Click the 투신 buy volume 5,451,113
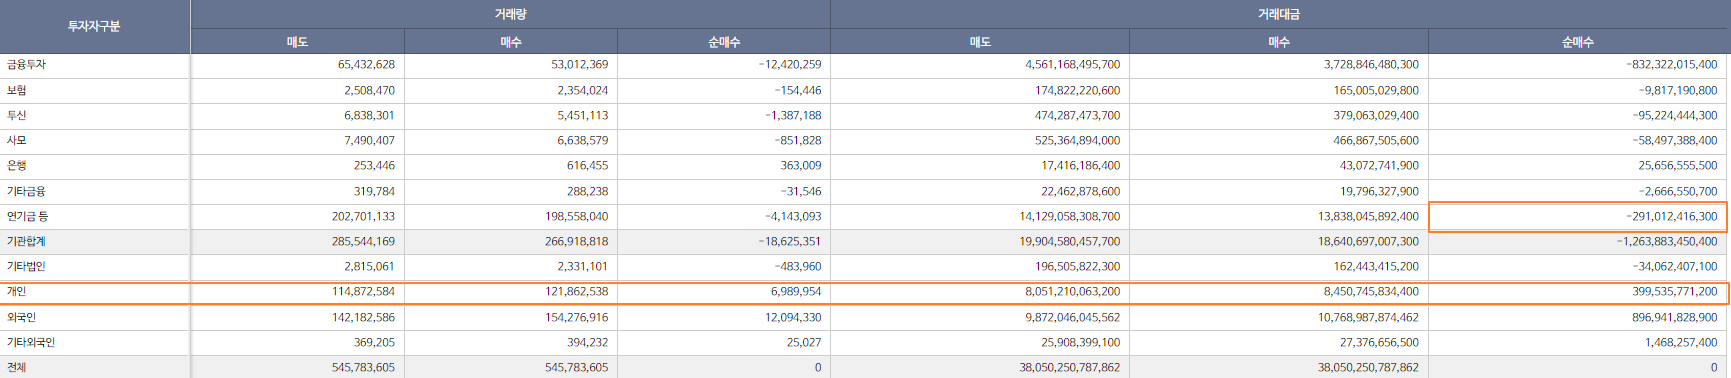The height and width of the screenshot is (378, 1731). click(582, 116)
